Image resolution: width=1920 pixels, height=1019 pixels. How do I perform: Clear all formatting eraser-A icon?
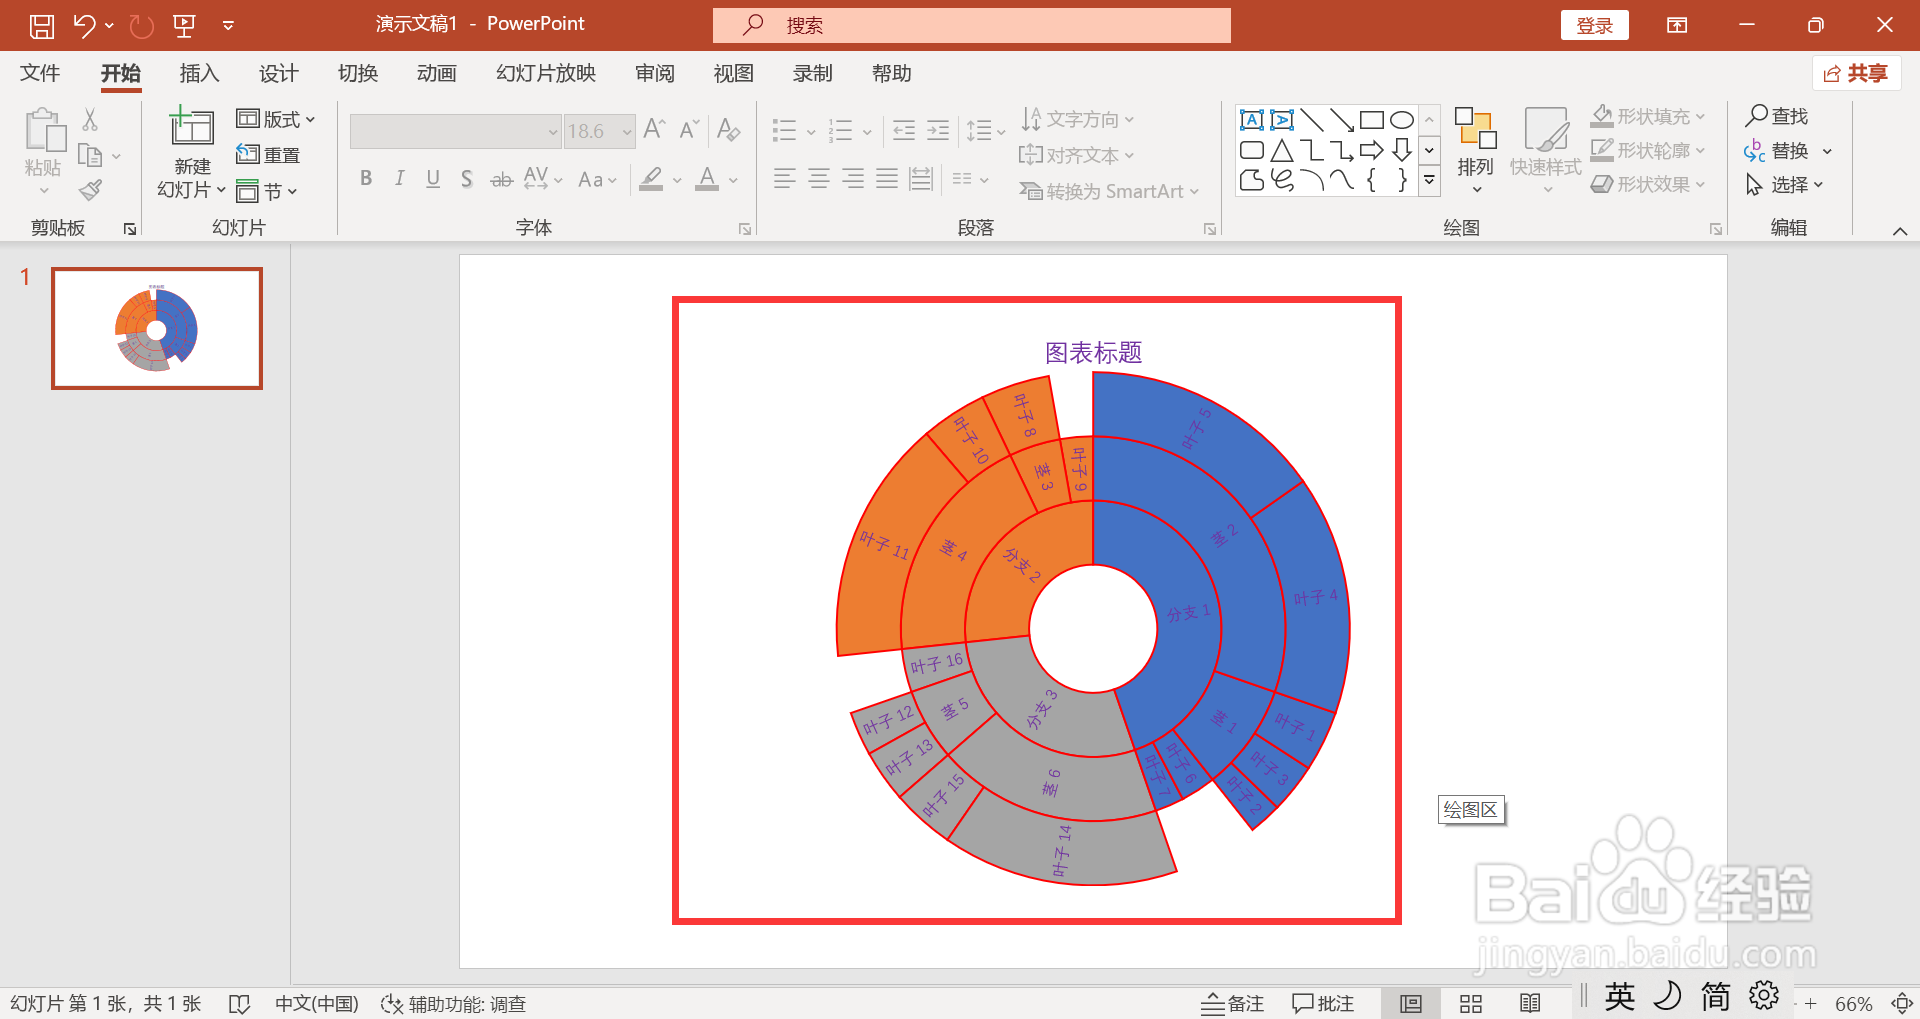[729, 130]
